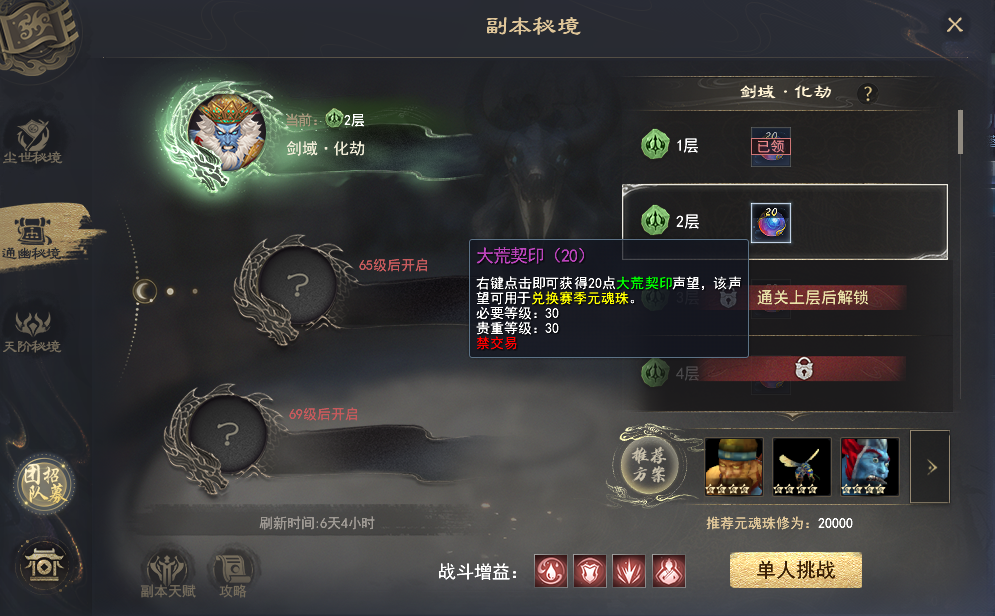Click the locked 65级后开启 dungeon slot
The height and width of the screenshot is (616, 995).
click(x=298, y=285)
